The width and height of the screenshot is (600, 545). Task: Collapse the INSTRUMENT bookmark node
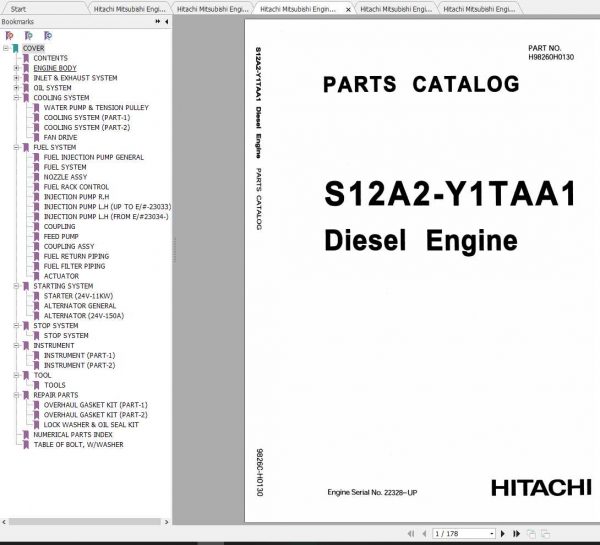point(16,346)
